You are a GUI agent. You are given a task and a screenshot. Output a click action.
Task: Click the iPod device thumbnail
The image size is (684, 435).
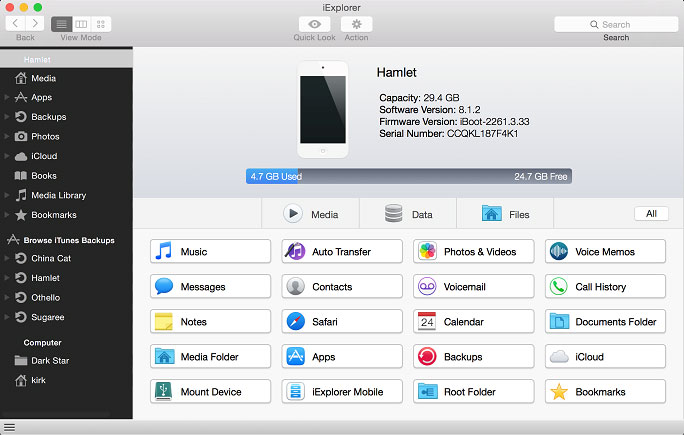click(323, 109)
